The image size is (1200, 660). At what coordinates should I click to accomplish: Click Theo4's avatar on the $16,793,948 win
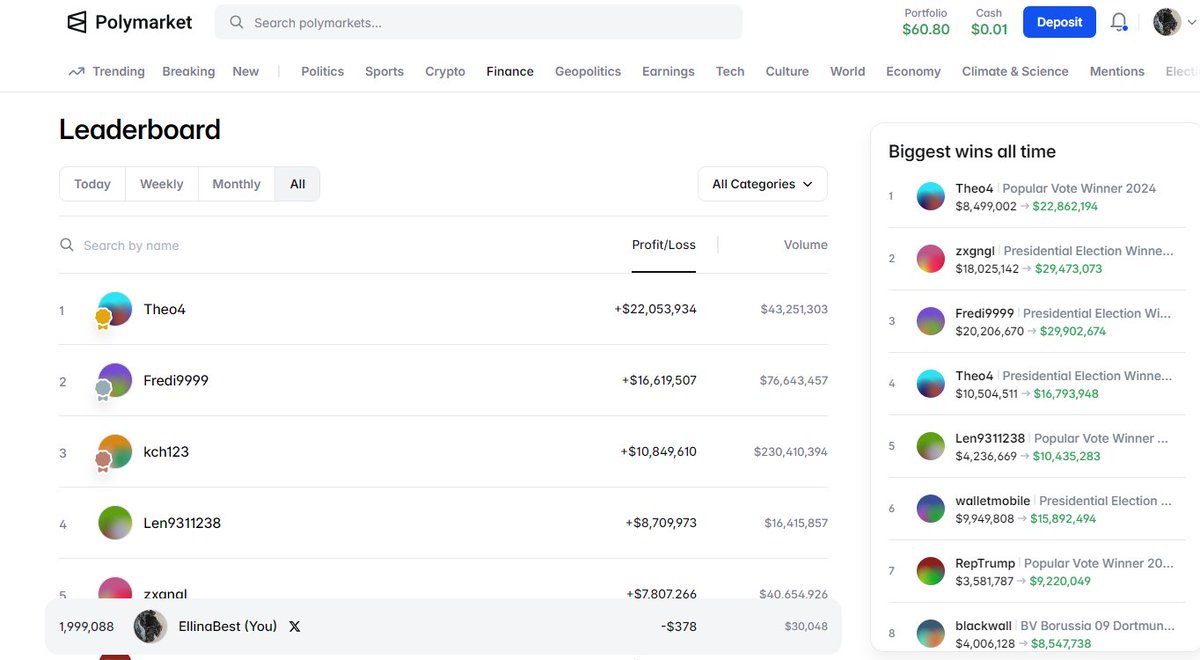point(931,384)
